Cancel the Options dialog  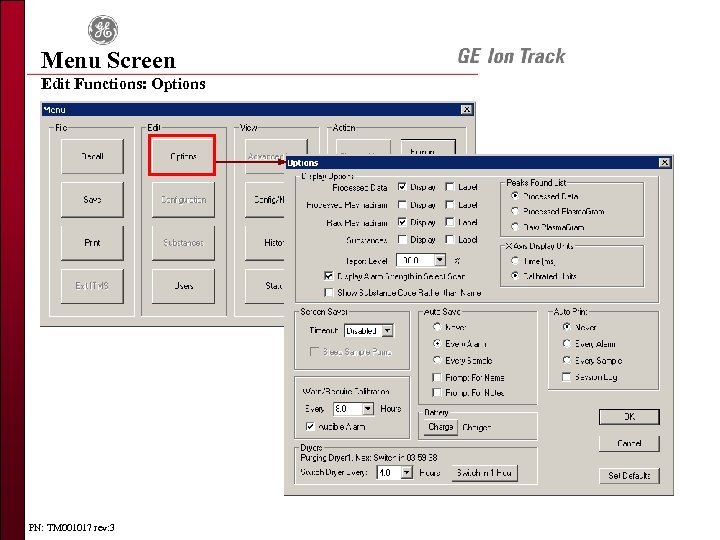pyautogui.click(x=629, y=444)
